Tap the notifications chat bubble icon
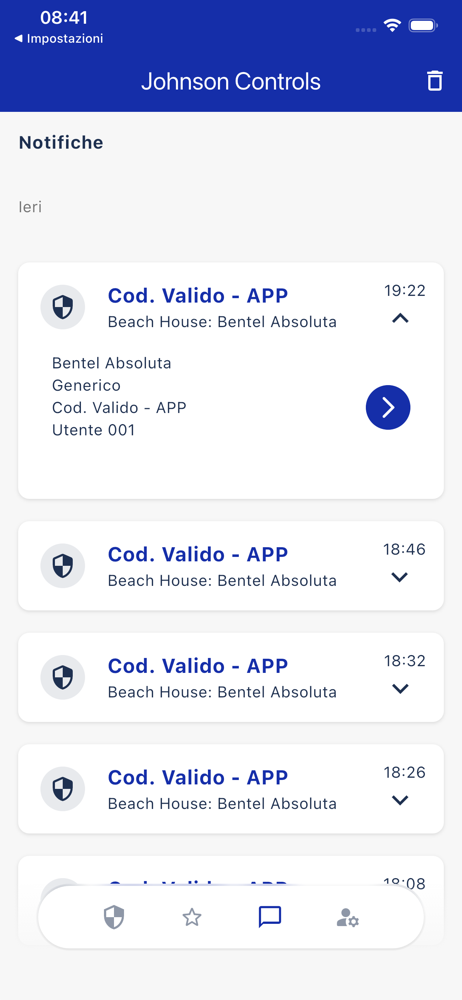Screen dimensions: 462x1000 point(270,918)
